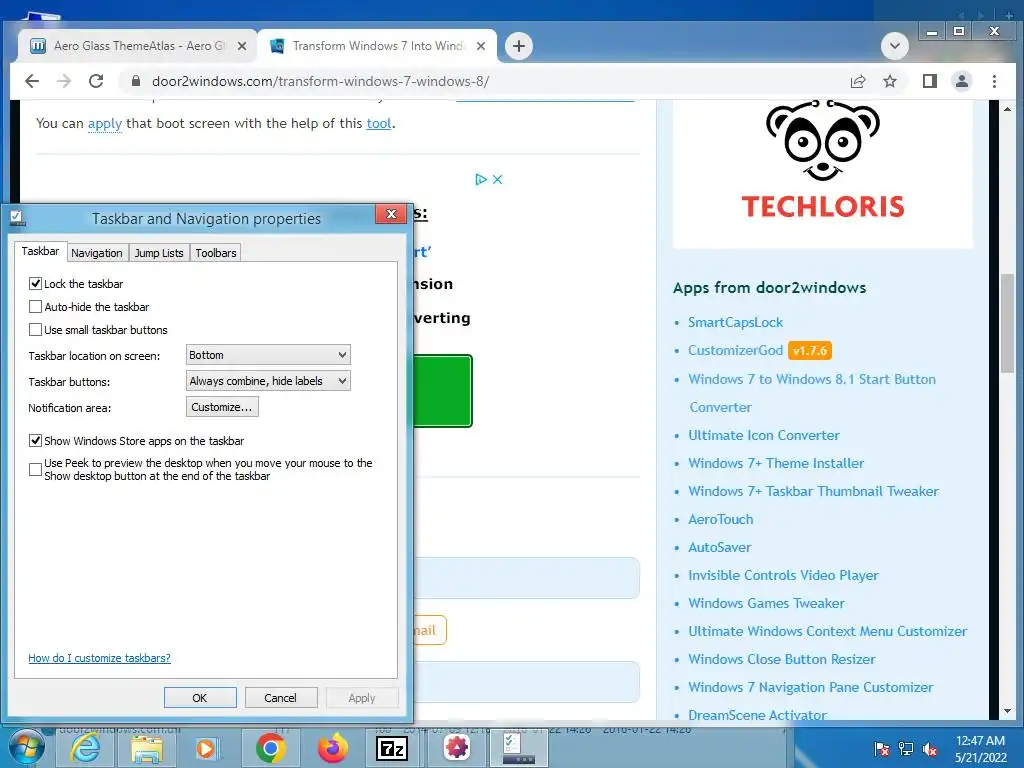Open the AeroTouch sidebar link
This screenshot has height=768, width=1024.
[x=720, y=520]
